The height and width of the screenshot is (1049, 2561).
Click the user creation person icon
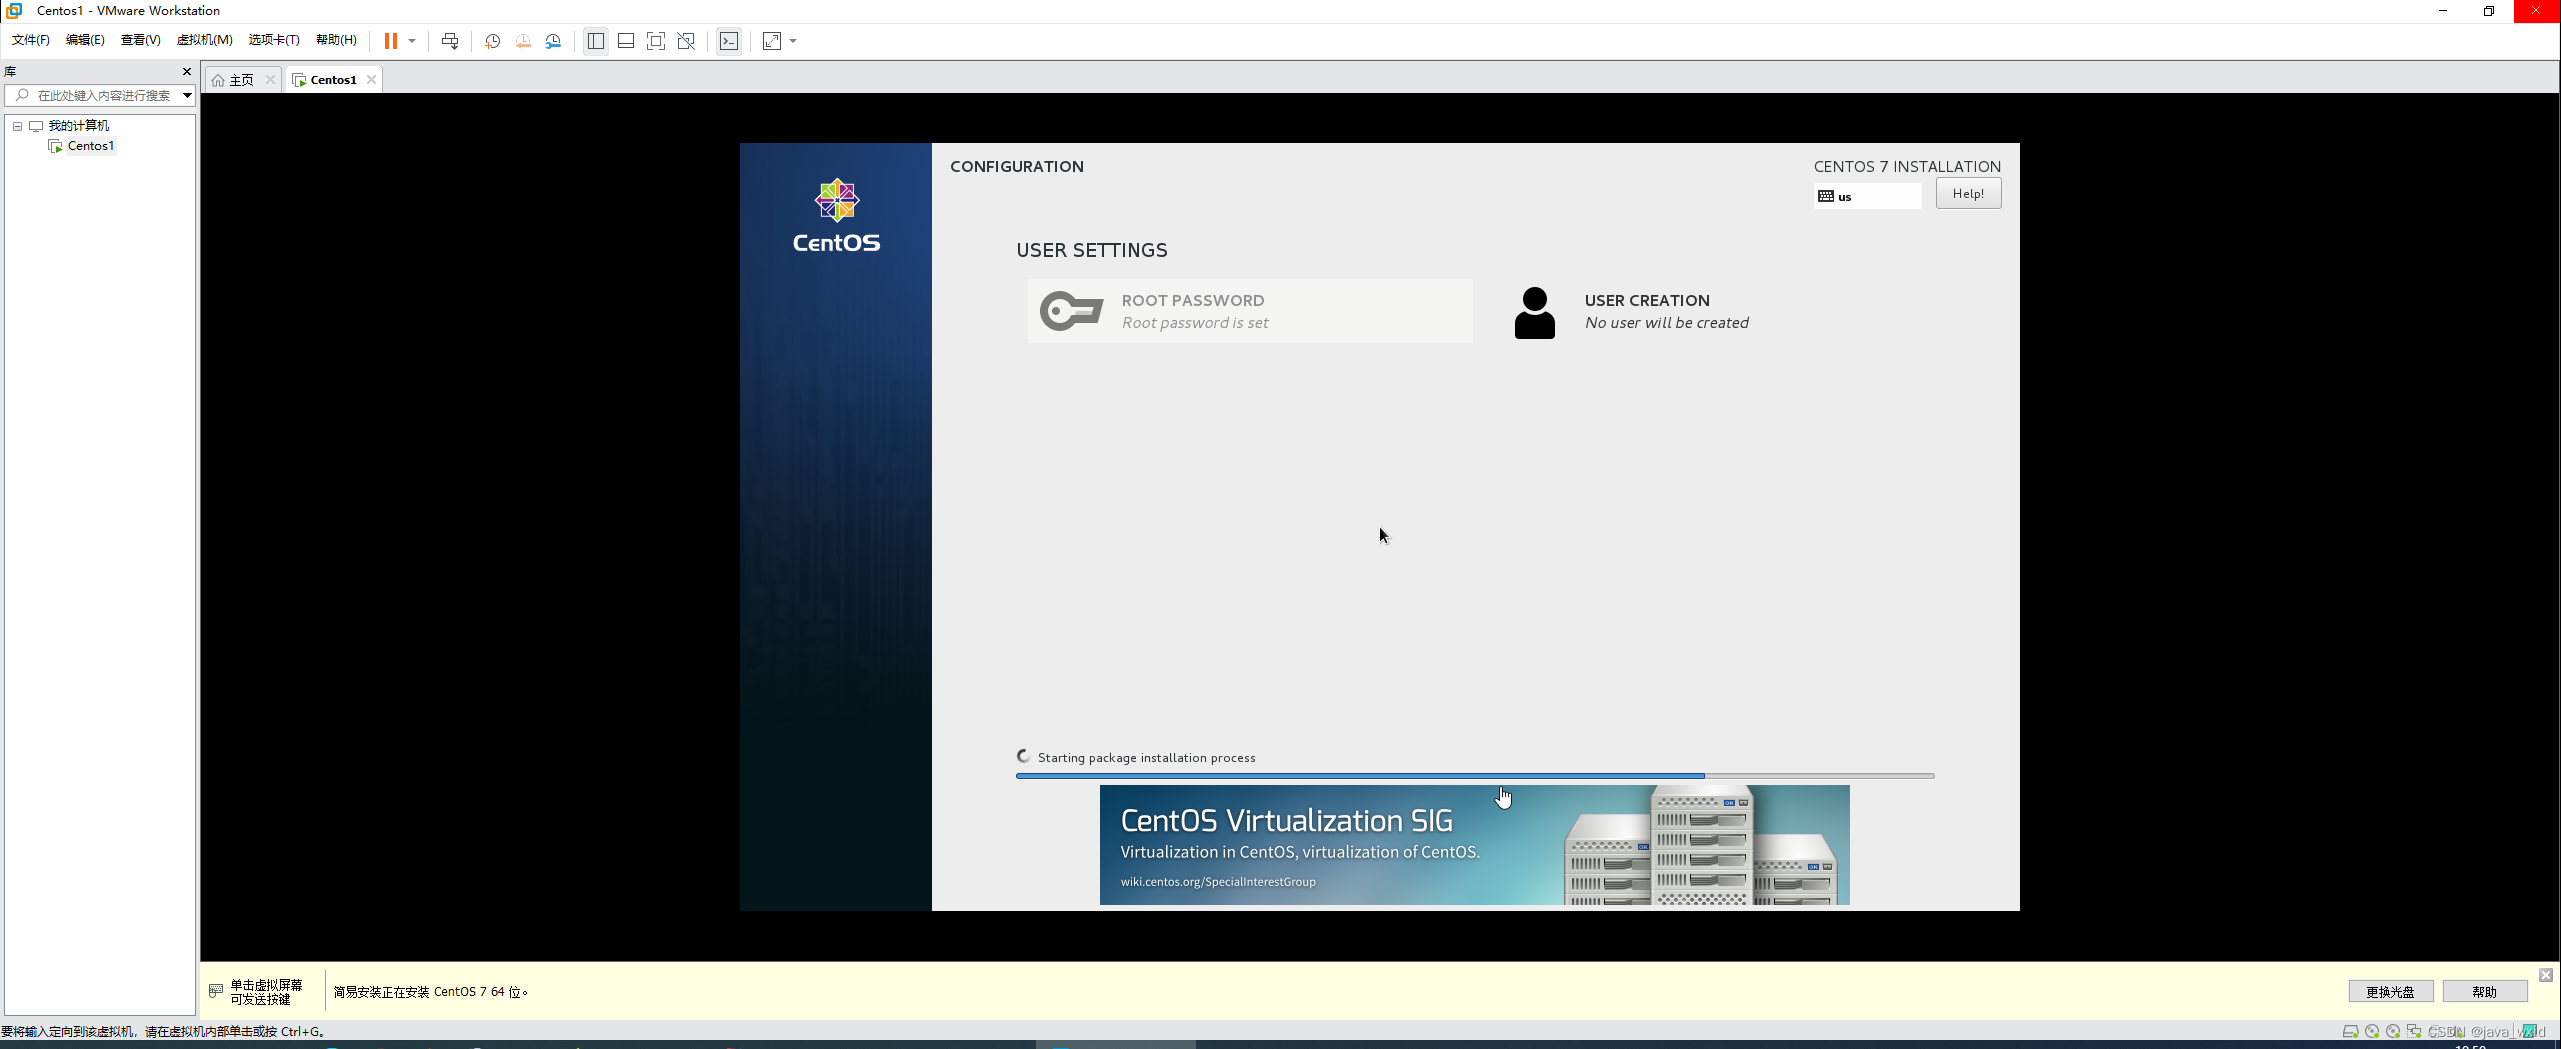(1535, 313)
